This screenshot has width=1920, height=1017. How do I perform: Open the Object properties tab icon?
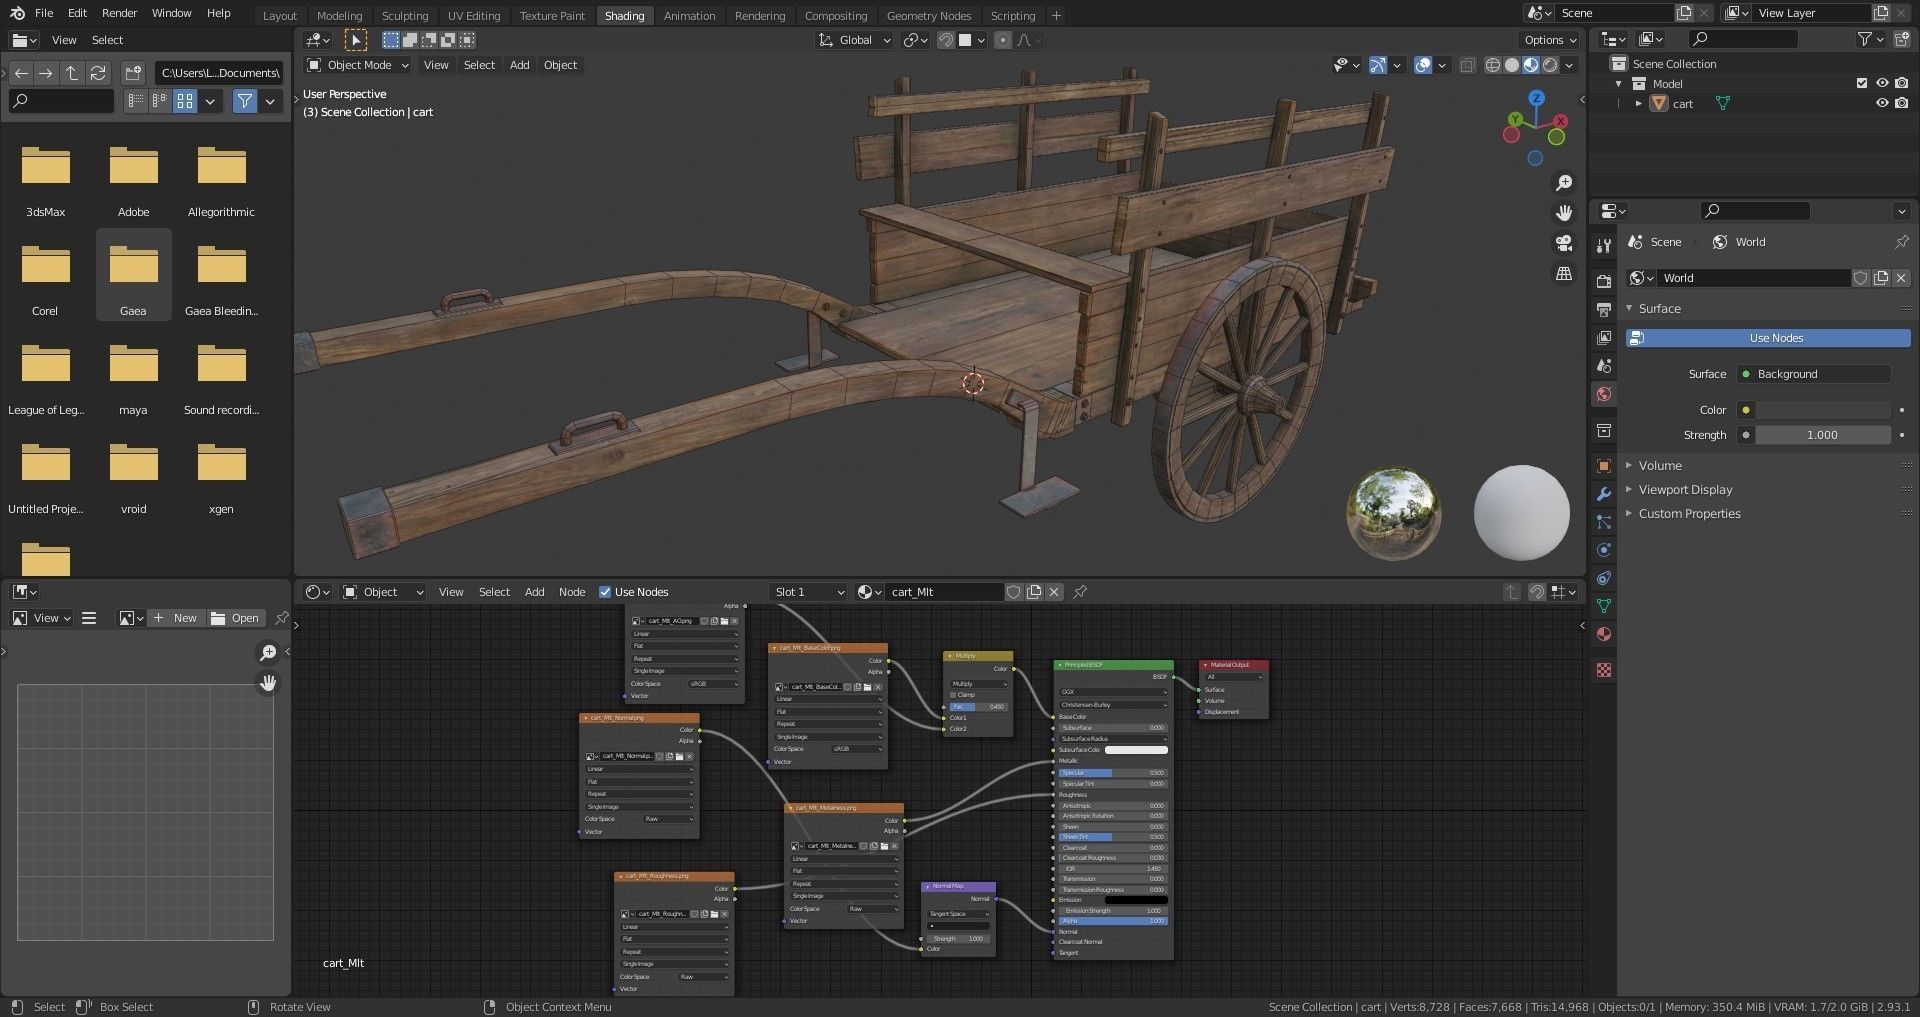(x=1604, y=466)
